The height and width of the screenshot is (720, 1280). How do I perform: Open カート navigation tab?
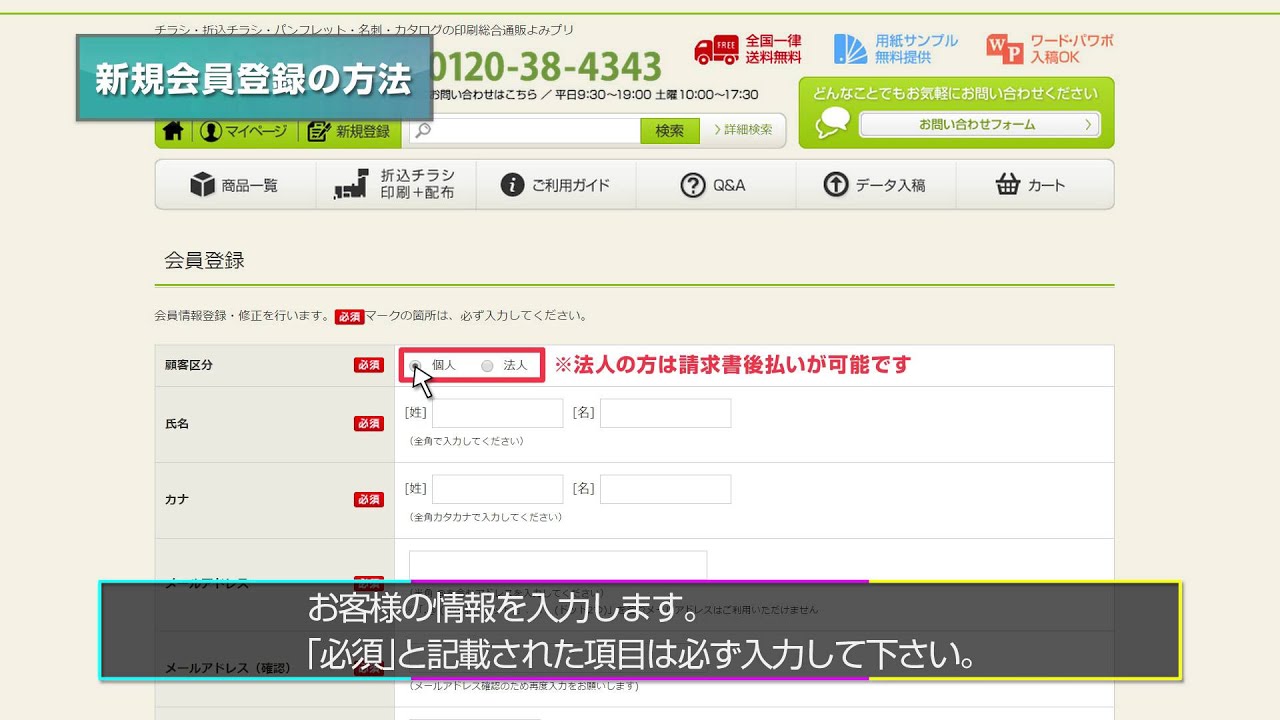pos(1035,185)
